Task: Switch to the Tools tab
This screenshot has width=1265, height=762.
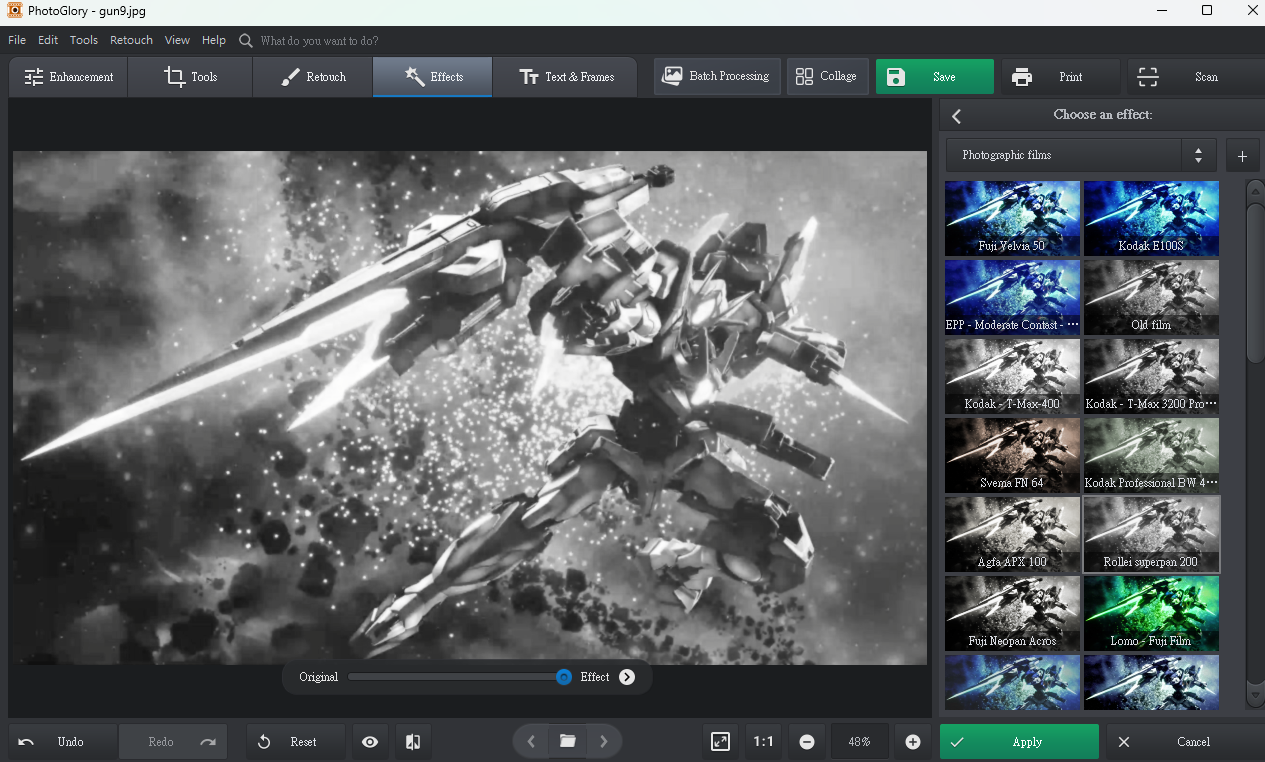Action: 190,77
